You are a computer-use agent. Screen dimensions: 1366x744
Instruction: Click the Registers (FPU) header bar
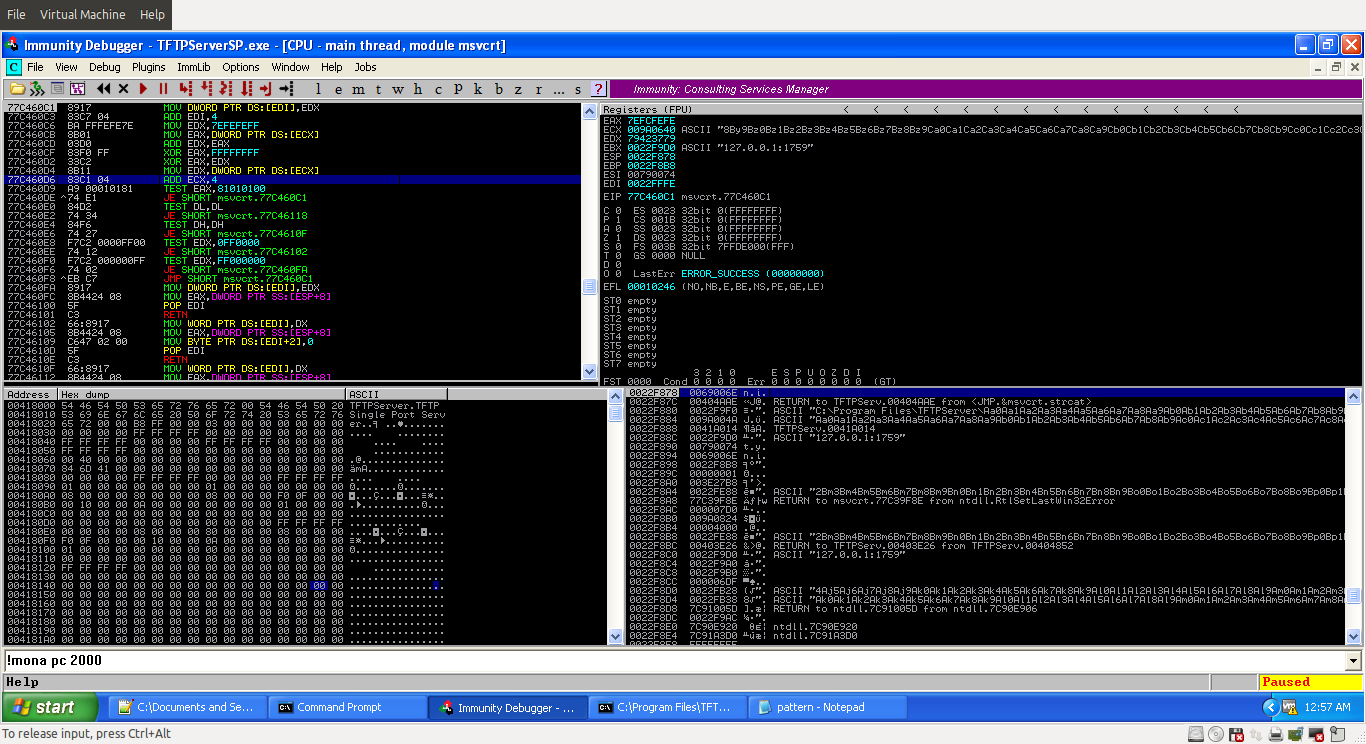[981, 108]
